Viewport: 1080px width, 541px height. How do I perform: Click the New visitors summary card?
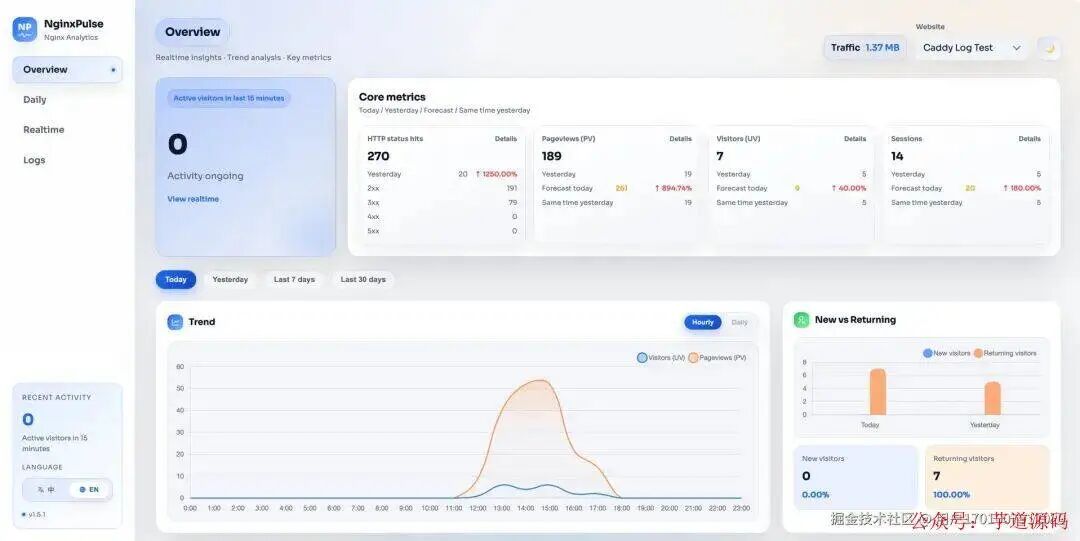856,477
